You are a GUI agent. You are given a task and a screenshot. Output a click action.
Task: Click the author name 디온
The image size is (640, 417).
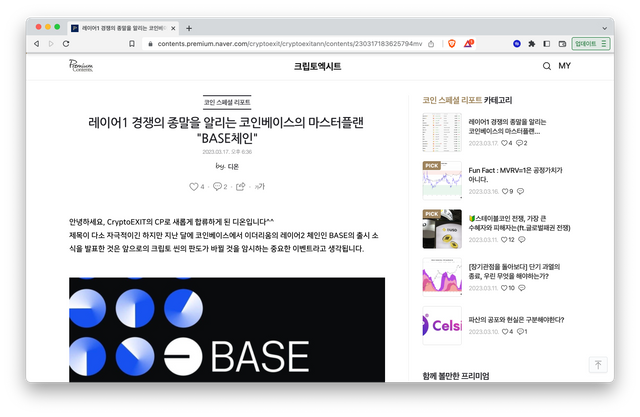tap(233, 166)
